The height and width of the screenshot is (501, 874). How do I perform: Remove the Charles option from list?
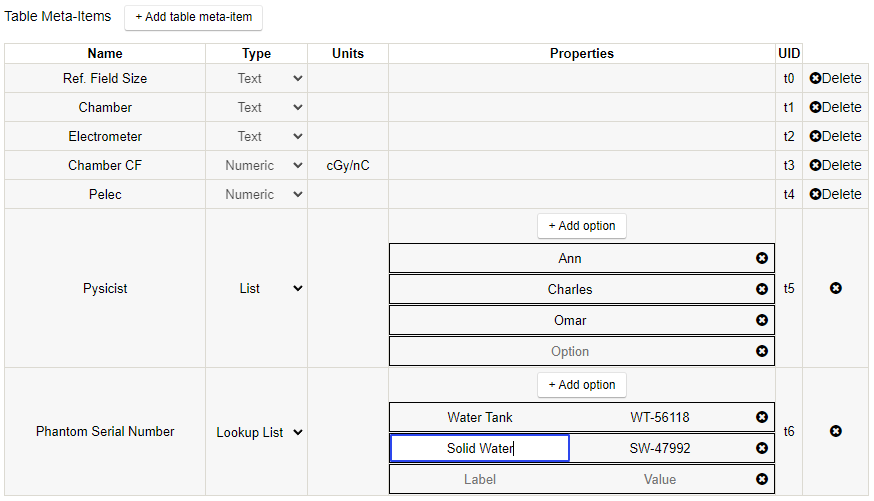tap(762, 290)
